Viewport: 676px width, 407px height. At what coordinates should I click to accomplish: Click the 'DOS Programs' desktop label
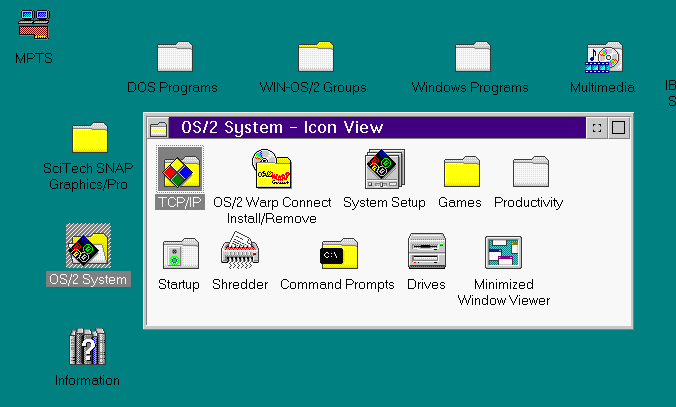click(x=172, y=88)
